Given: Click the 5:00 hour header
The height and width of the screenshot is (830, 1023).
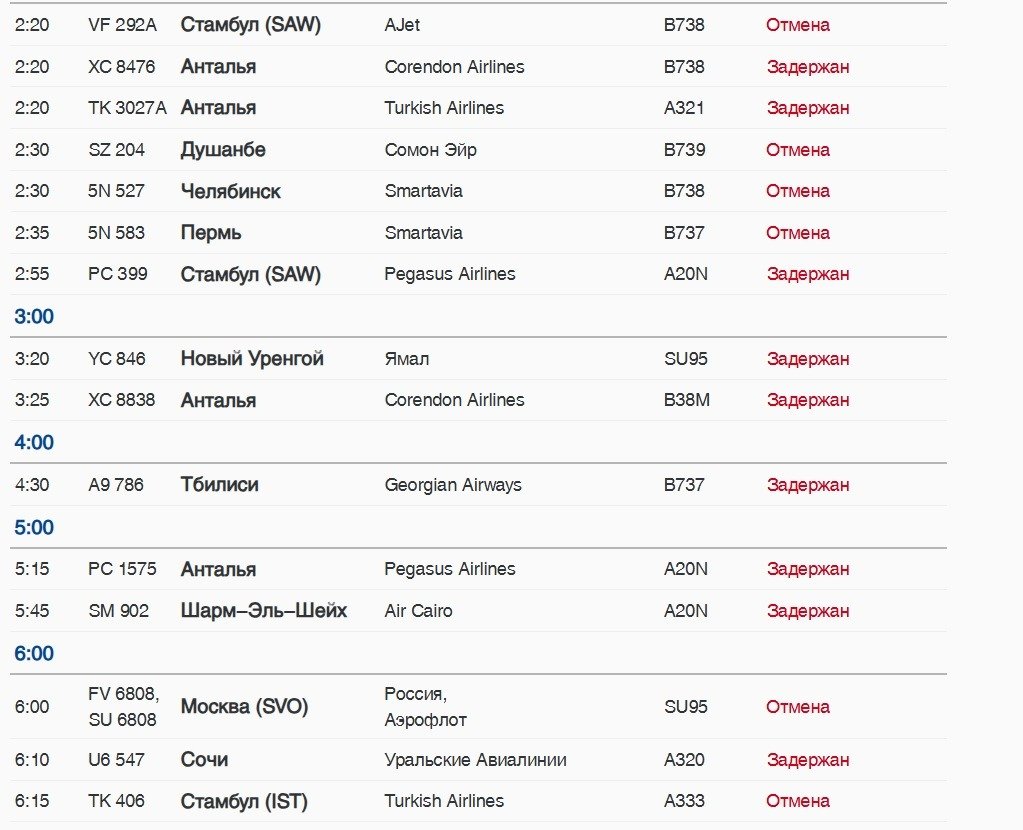Looking at the screenshot, I should tap(34, 528).
